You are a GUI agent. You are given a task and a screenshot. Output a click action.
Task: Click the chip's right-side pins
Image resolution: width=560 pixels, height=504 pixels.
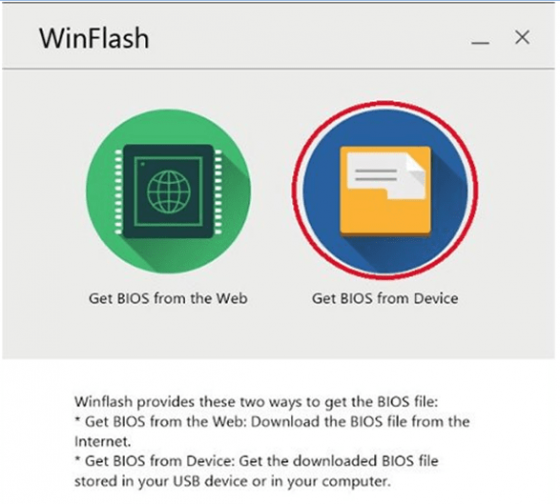click(219, 192)
